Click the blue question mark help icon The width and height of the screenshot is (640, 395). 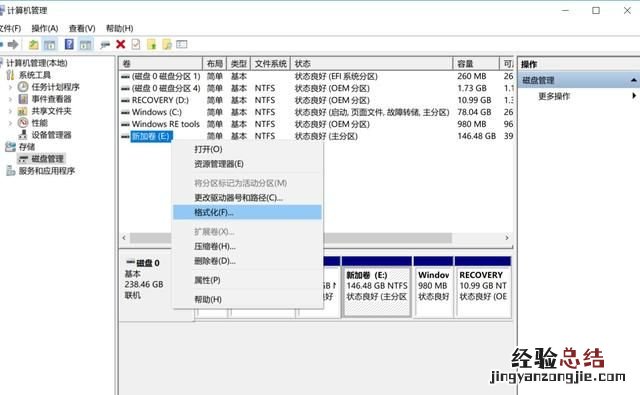coord(69,44)
